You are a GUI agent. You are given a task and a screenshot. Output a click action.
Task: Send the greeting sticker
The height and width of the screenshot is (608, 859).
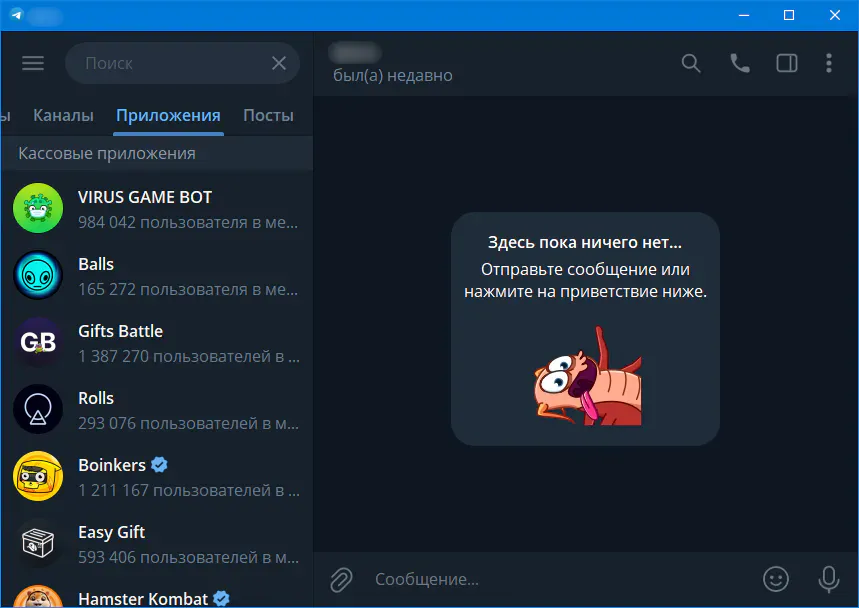tap(587, 377)
